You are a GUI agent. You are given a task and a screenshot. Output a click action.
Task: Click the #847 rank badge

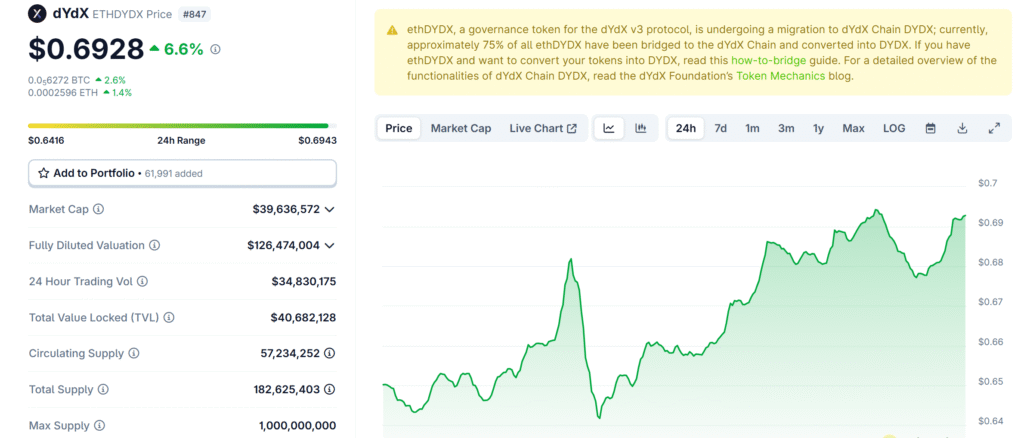point(195,14)
